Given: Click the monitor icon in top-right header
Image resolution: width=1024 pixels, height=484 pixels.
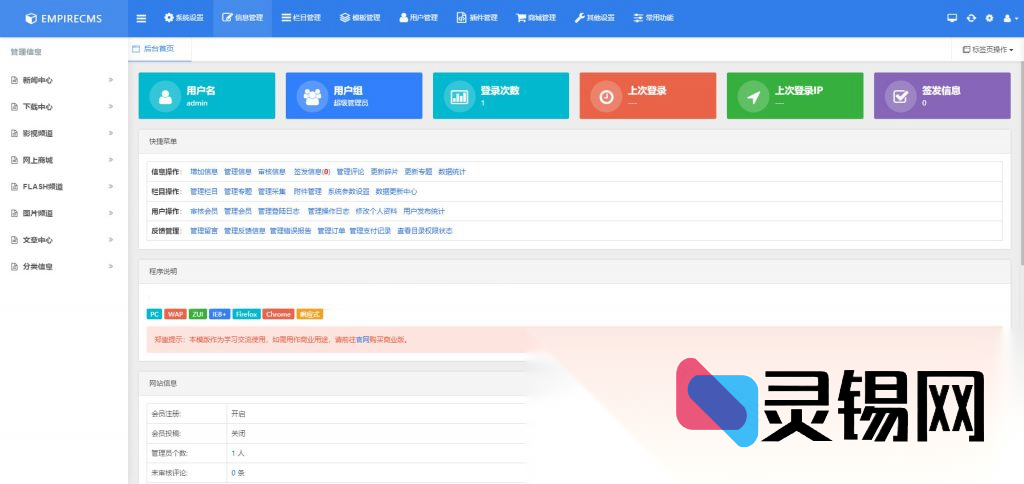Looking at the screenshot, I should [x=952, y=18].
